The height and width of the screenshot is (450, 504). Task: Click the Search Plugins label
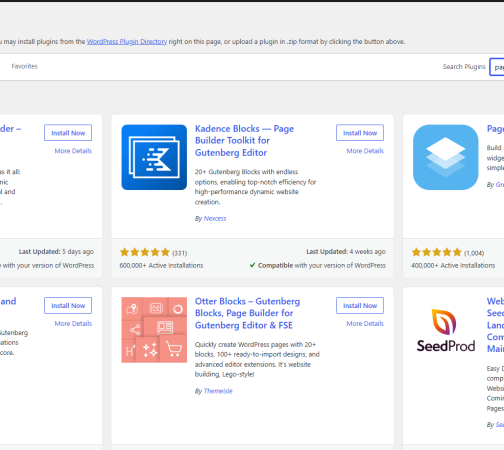(x=464, y=67)
